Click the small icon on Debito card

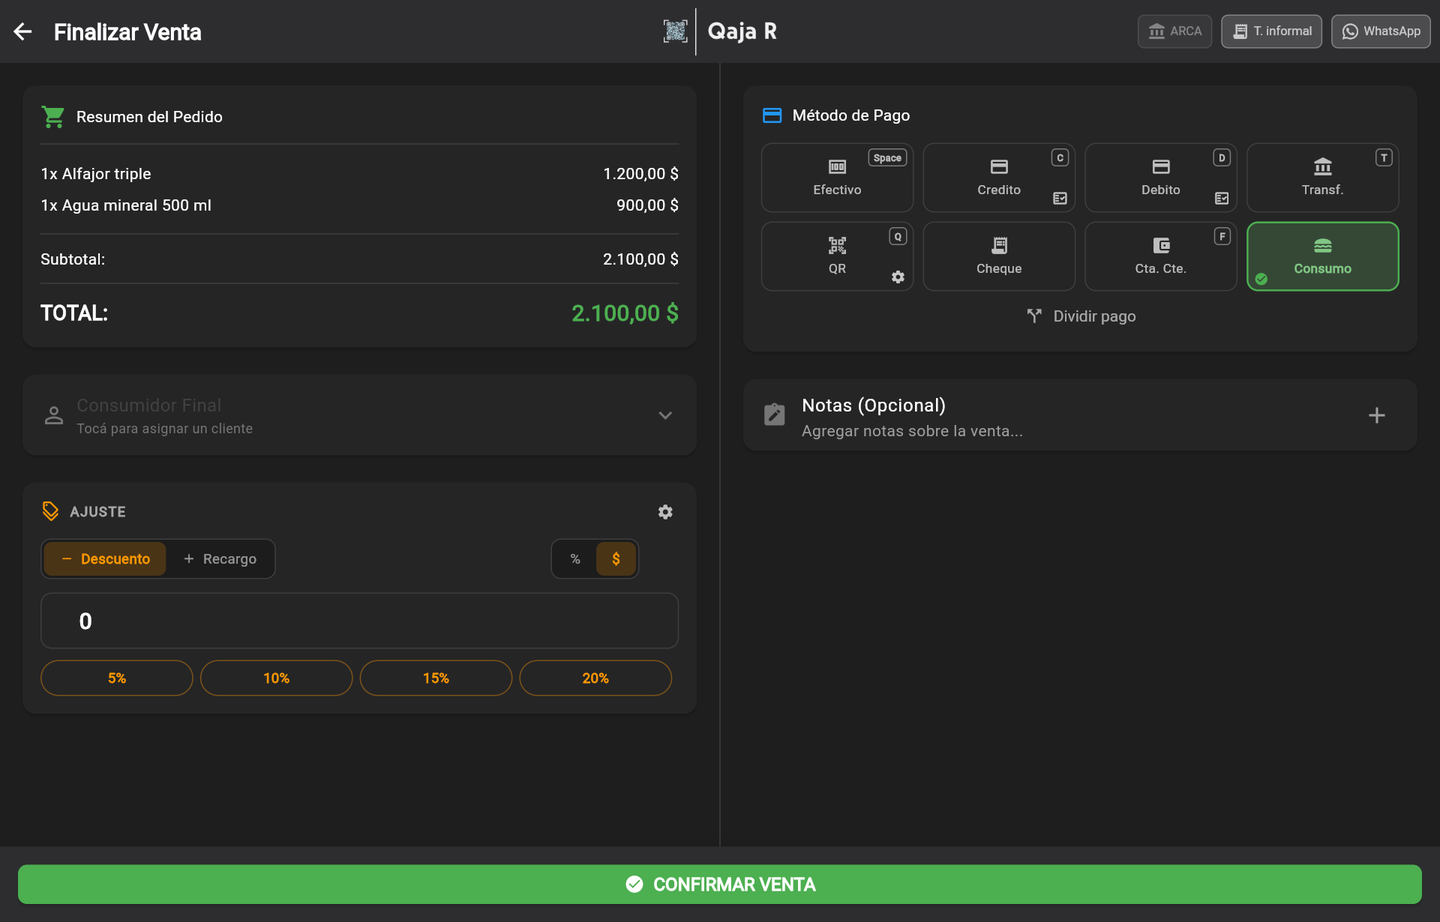[1222, 198]
